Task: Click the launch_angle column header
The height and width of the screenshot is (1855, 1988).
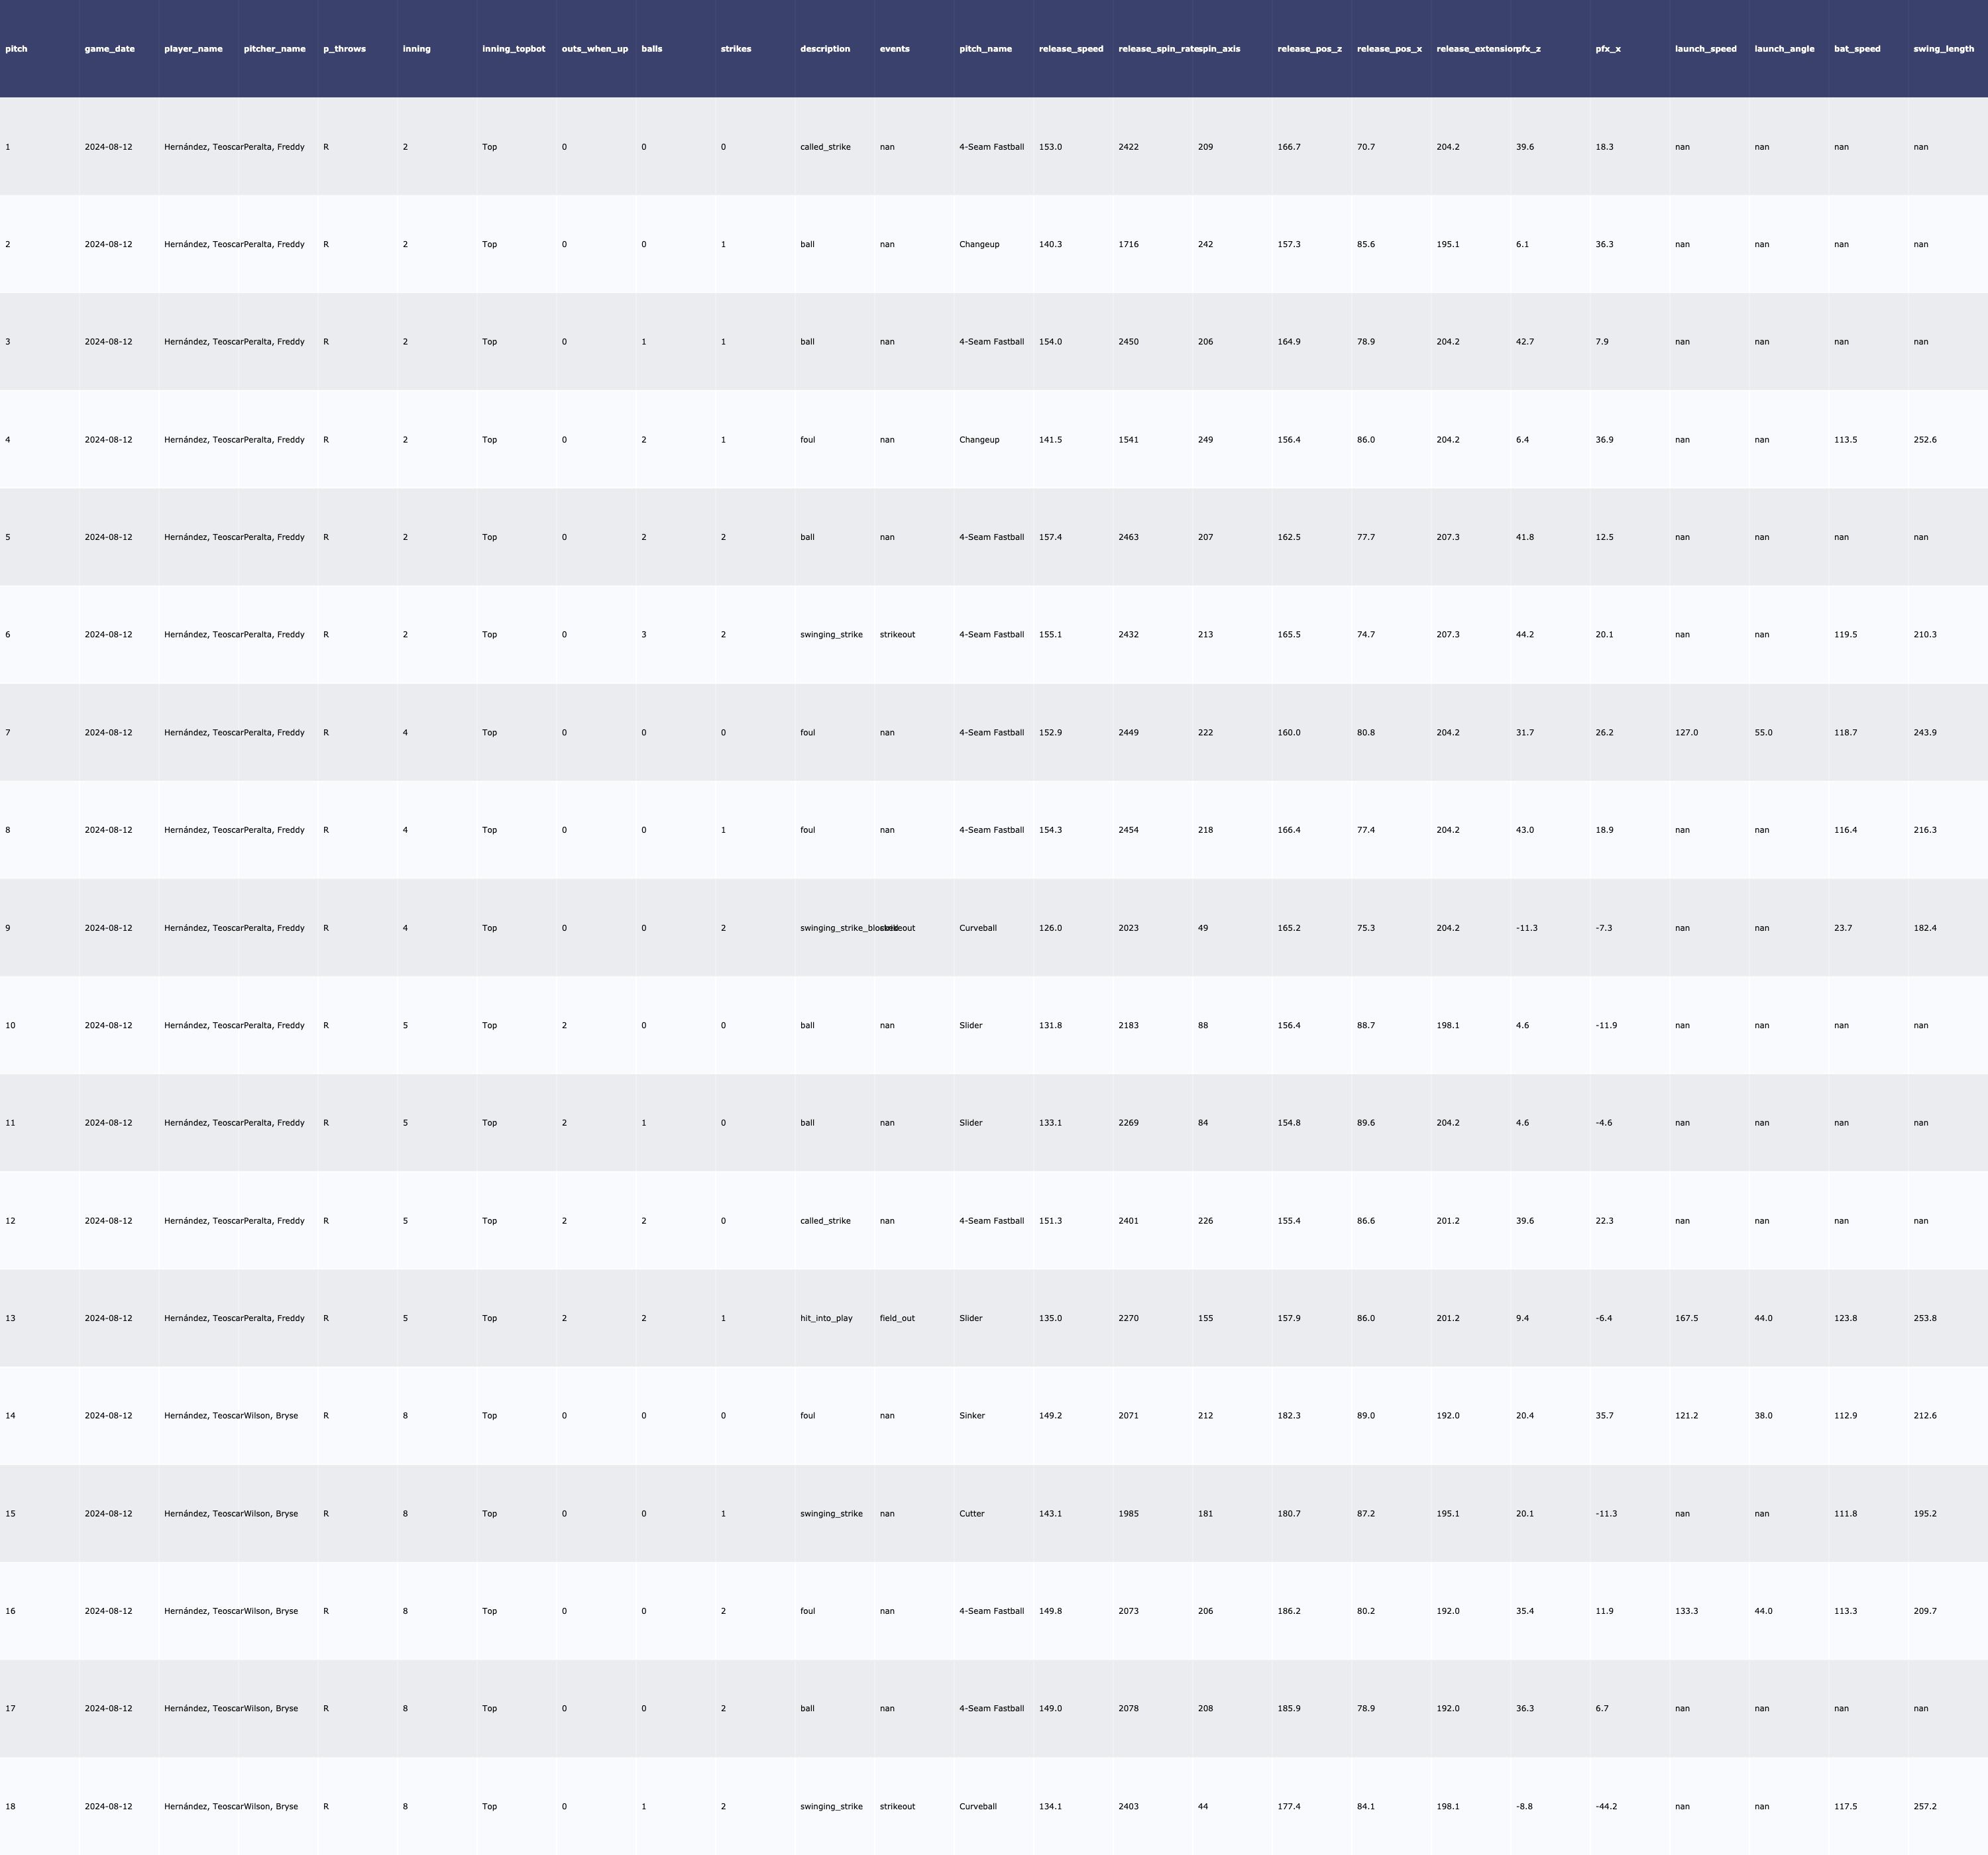Action: tap(1784, 49)
